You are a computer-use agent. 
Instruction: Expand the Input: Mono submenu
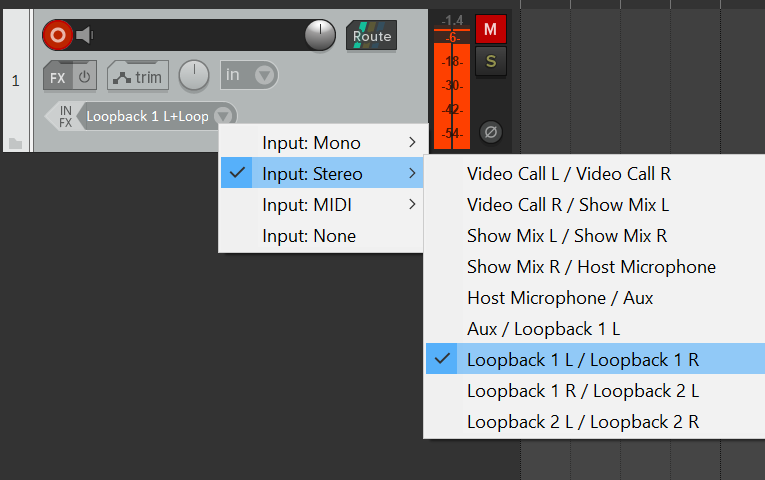tap(321, 143)
